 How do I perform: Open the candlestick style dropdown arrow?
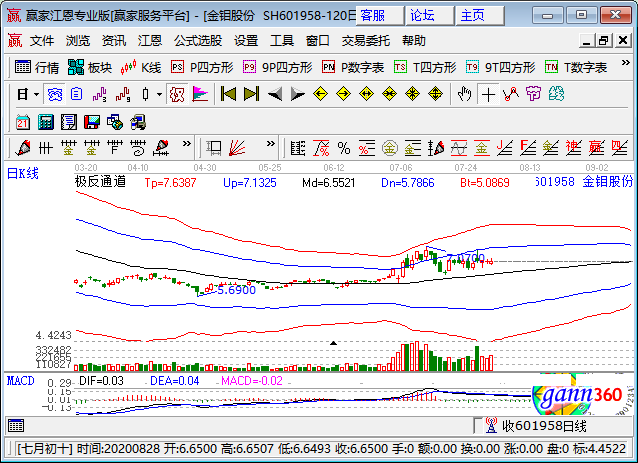click(160, 95)
